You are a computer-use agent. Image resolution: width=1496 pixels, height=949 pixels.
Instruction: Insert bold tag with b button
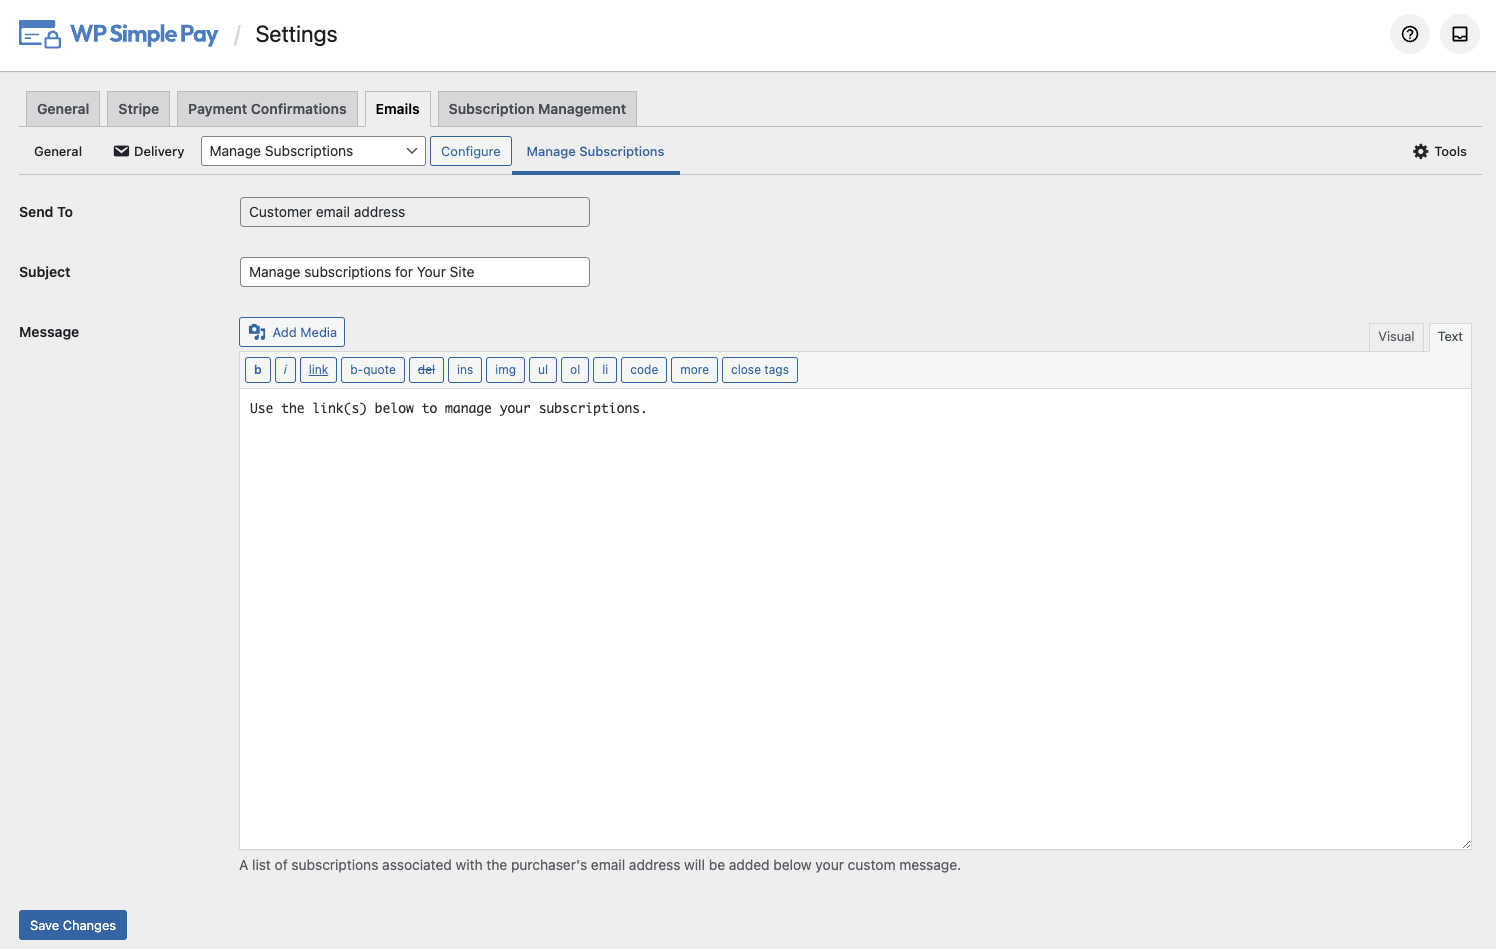[258, 370]
